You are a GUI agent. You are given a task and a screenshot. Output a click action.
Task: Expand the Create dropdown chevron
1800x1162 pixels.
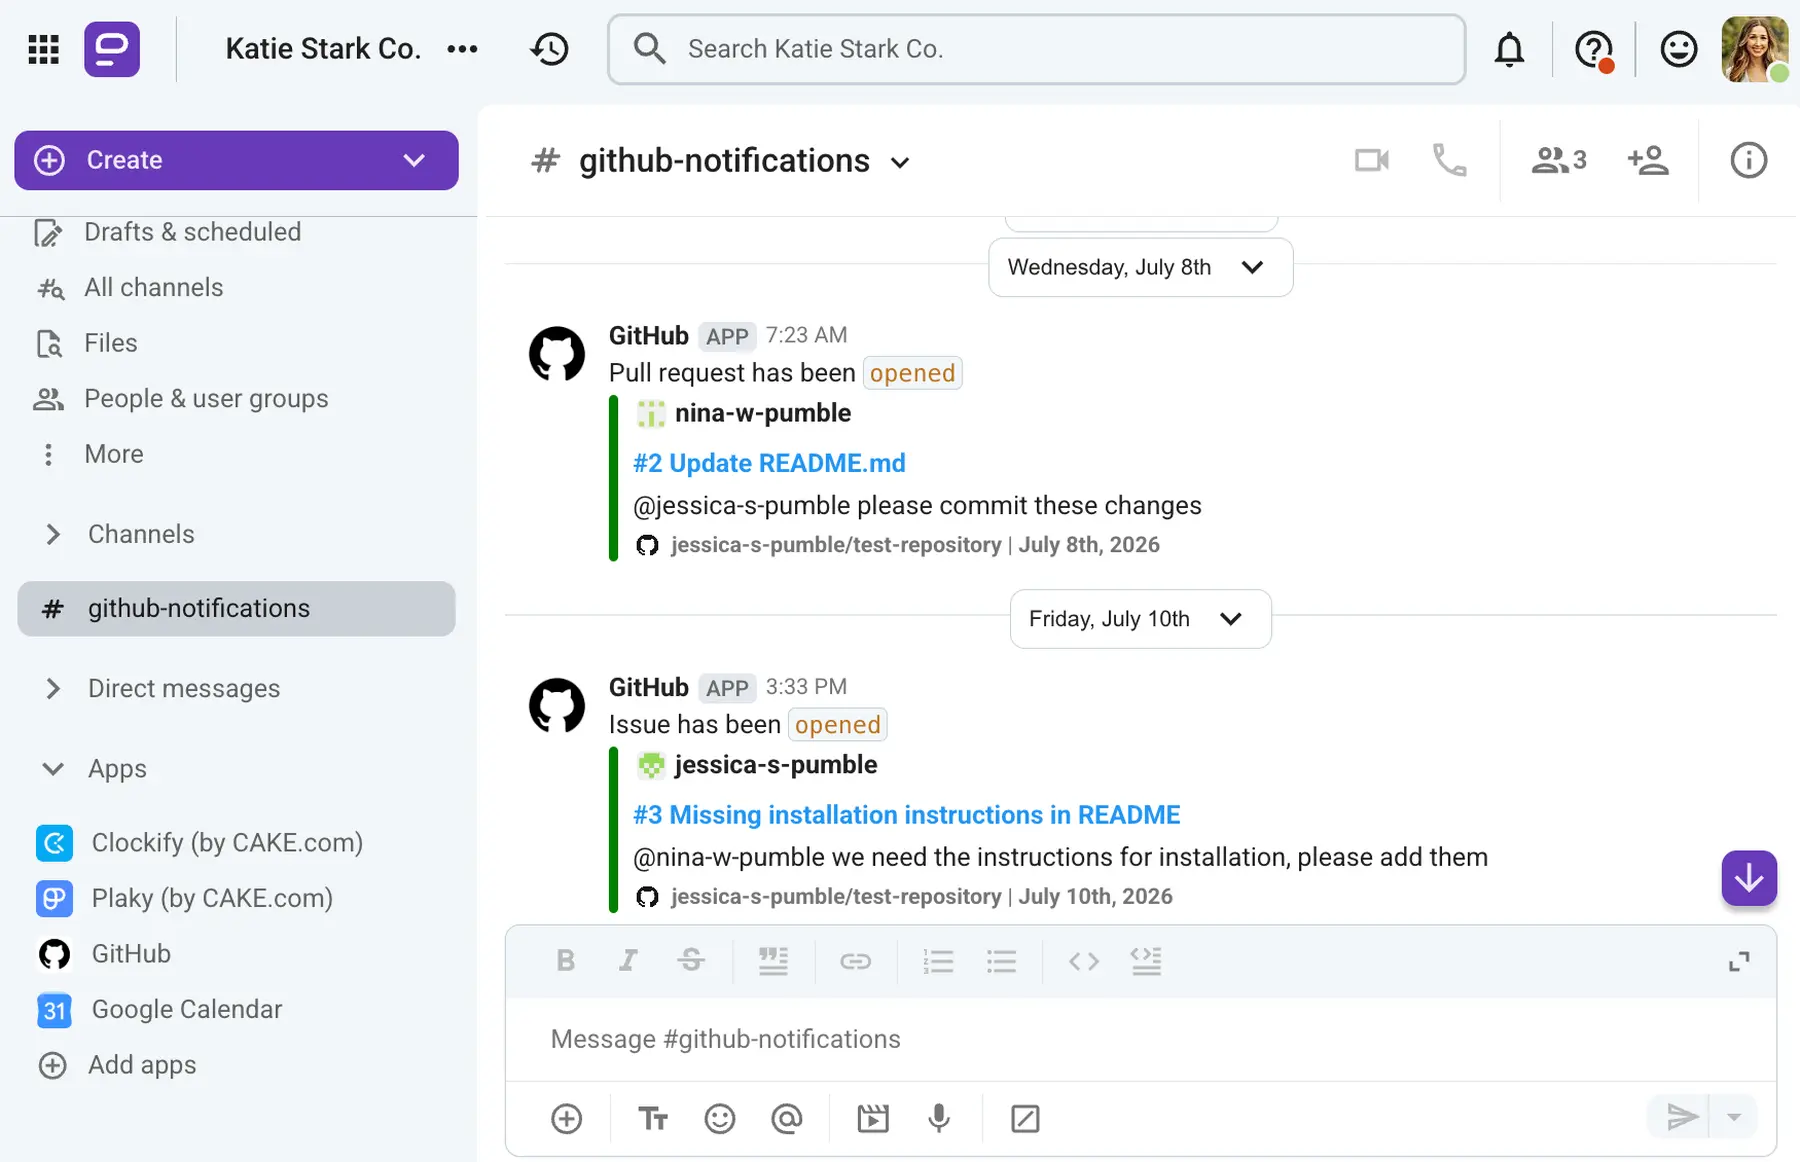(x=414, y=160)
